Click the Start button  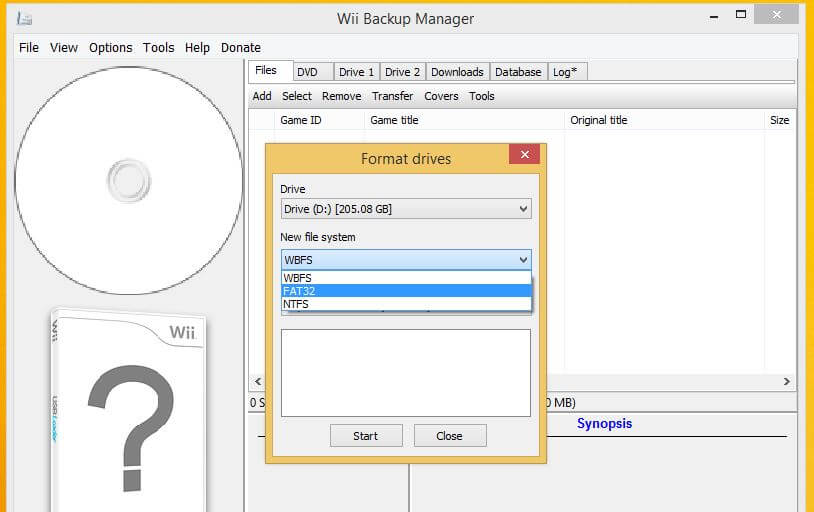pyautogui.click(x=366, y=436)
